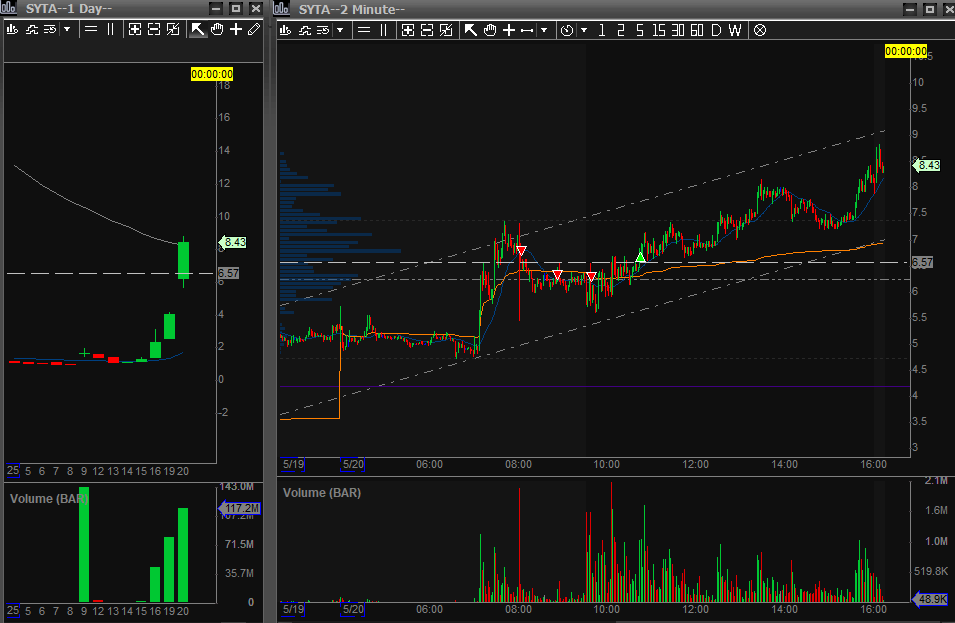Select horizontal line tool in 2 Minute window
This screenshot has width=955, height=623.
(364, 30)
